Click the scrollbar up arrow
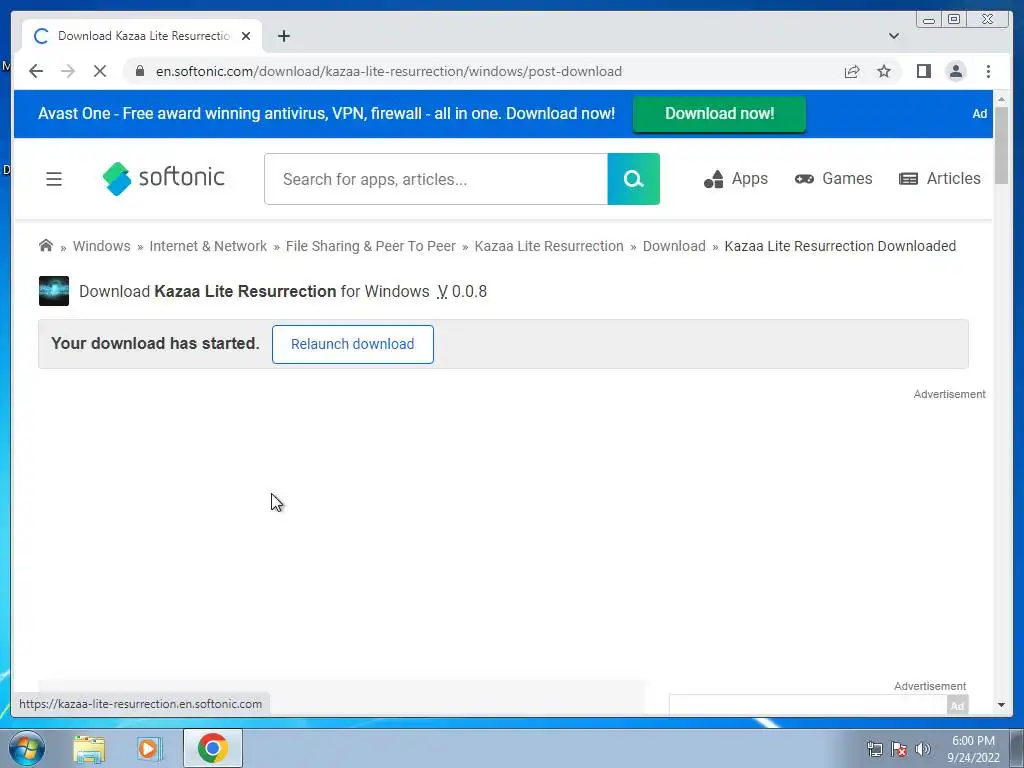This screenshot has height=768, width=1024. [1001, 99]
